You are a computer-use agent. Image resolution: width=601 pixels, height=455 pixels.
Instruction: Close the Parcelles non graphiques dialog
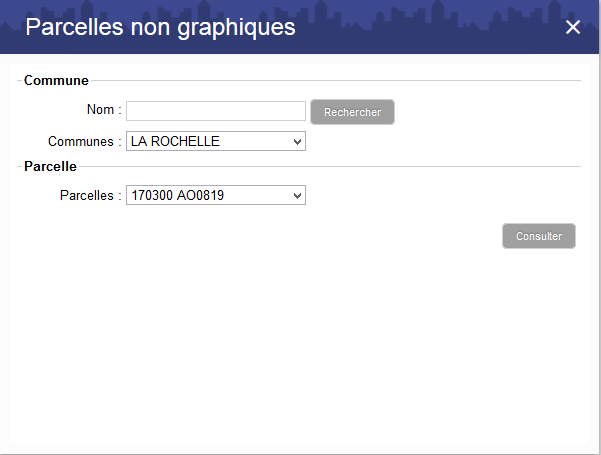tap(573, 27)
